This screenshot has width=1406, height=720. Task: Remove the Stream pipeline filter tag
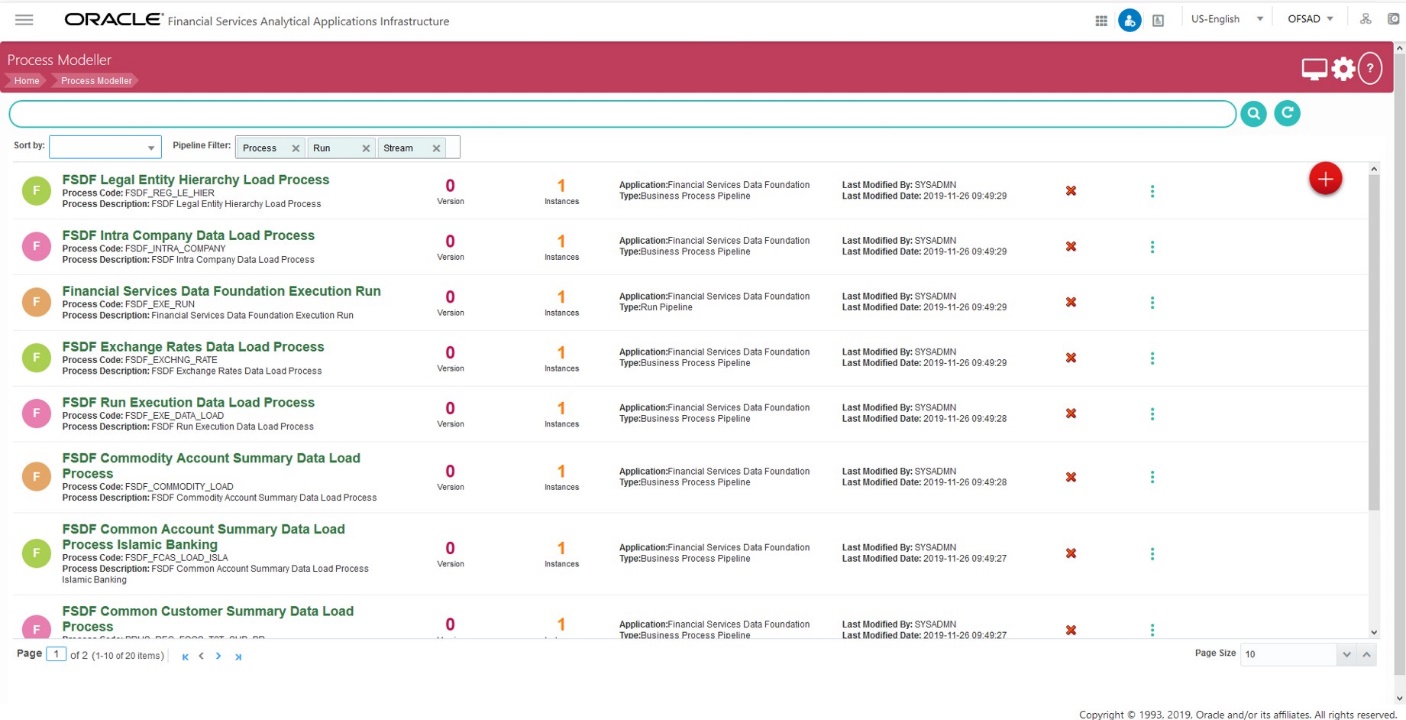(436, 148)
